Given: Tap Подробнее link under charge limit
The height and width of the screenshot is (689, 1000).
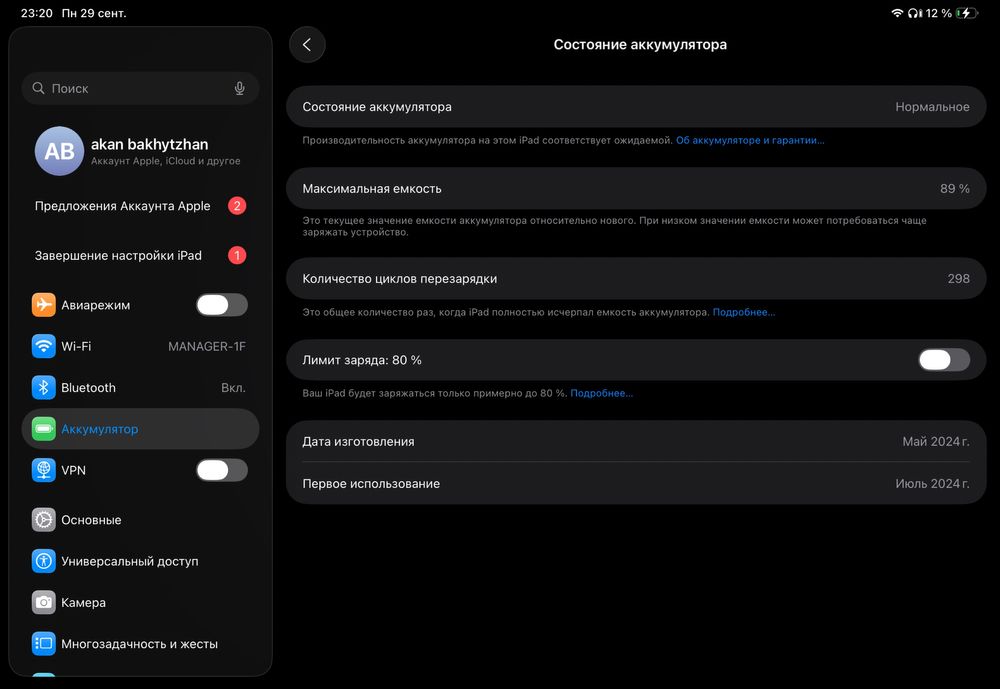Looking at the screenshot, I should [601, 394].
